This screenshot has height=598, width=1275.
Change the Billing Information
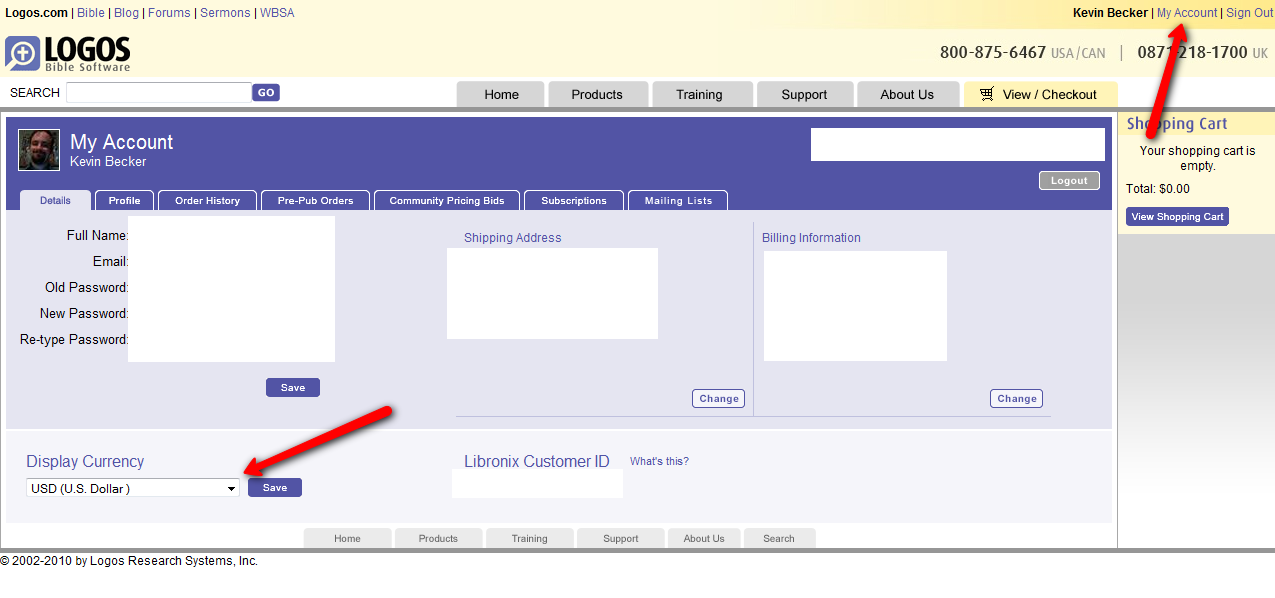pos(1017,398)
